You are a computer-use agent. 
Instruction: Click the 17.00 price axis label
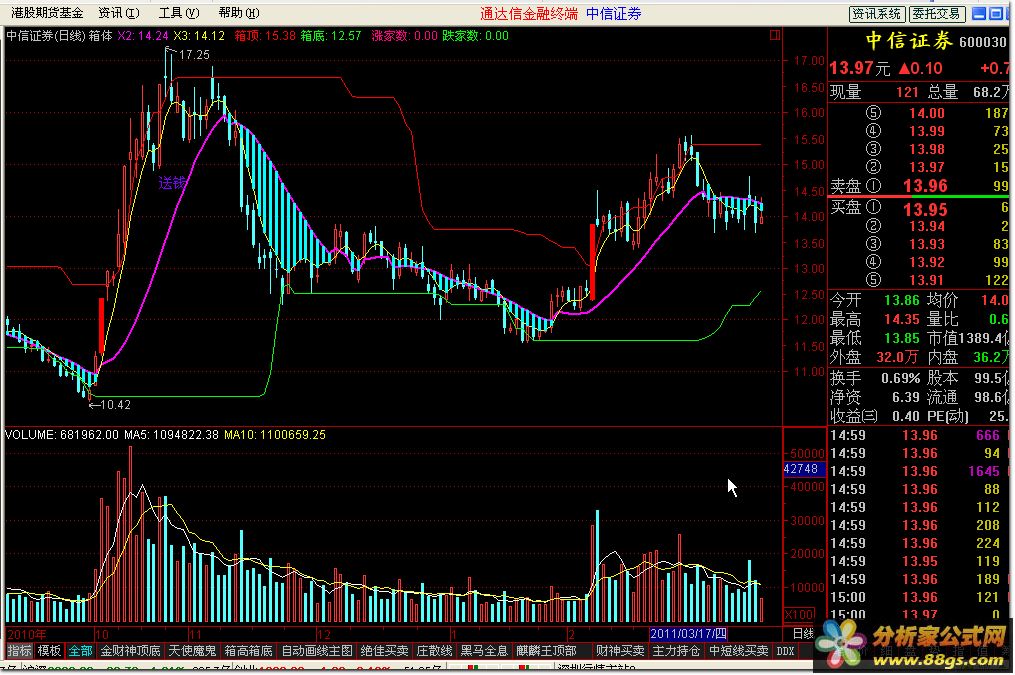click(x=809, y=61)
